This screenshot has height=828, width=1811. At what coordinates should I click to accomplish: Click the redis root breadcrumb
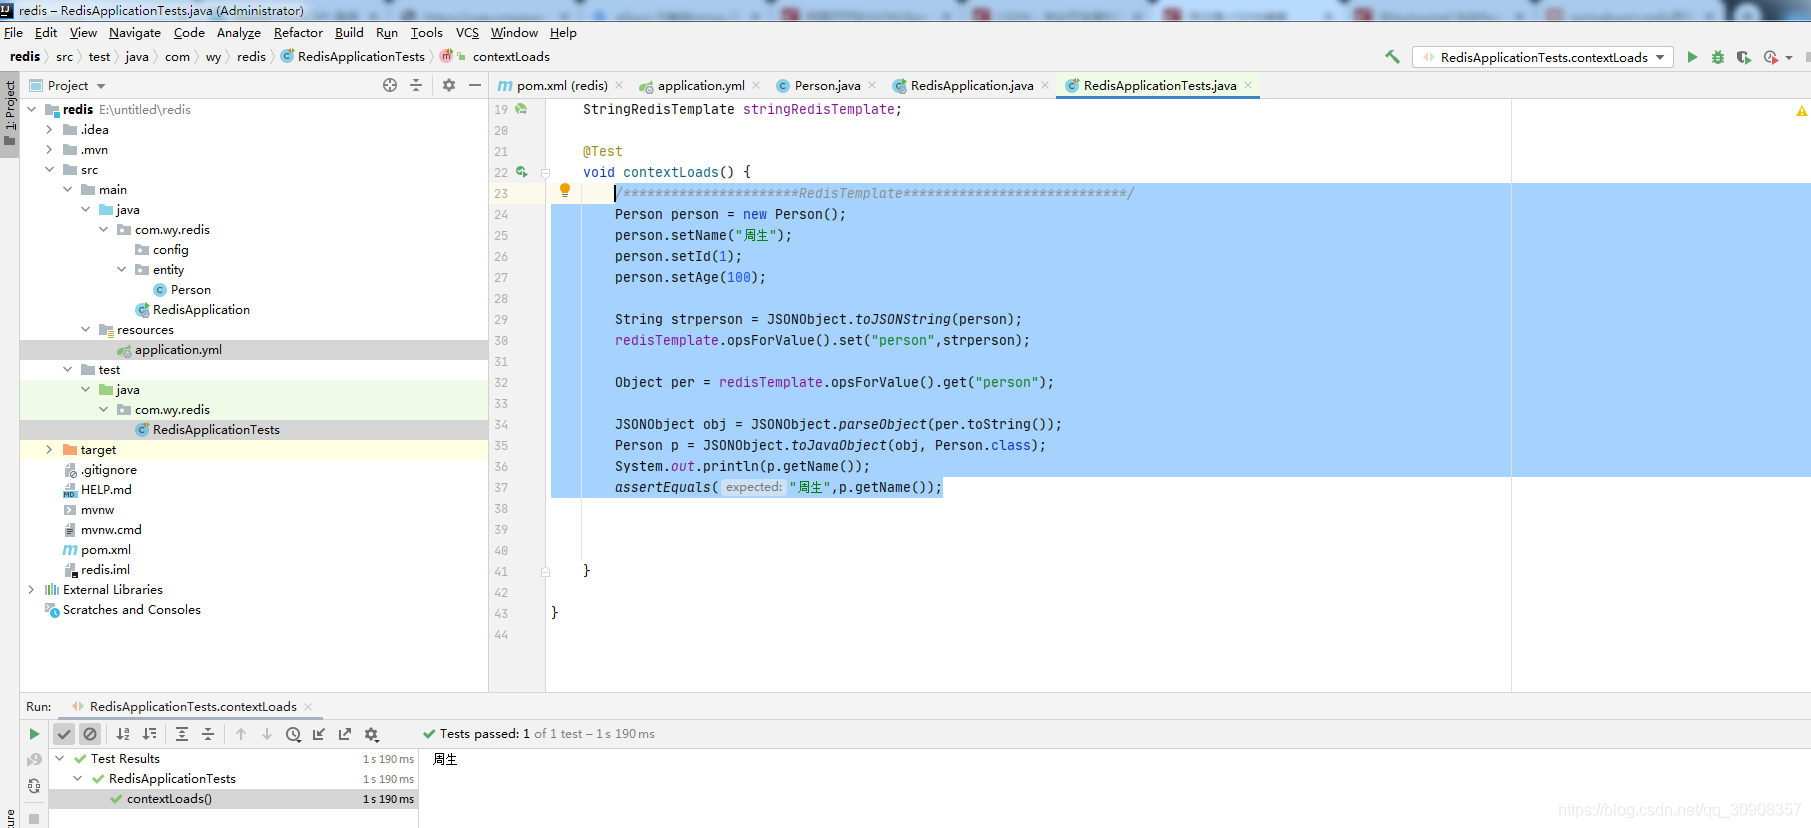coord(25,57)
